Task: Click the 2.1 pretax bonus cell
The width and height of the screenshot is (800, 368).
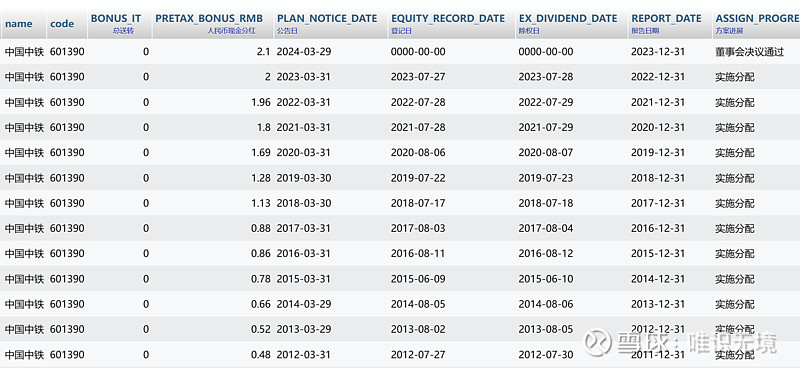Action: [264, 52]
